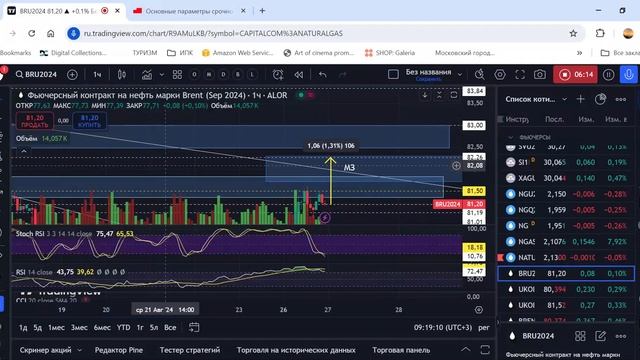Viewport: 640px width, 360px height.
Task: Open chart settings hexagon icon
Action: [x=500, y=74]
